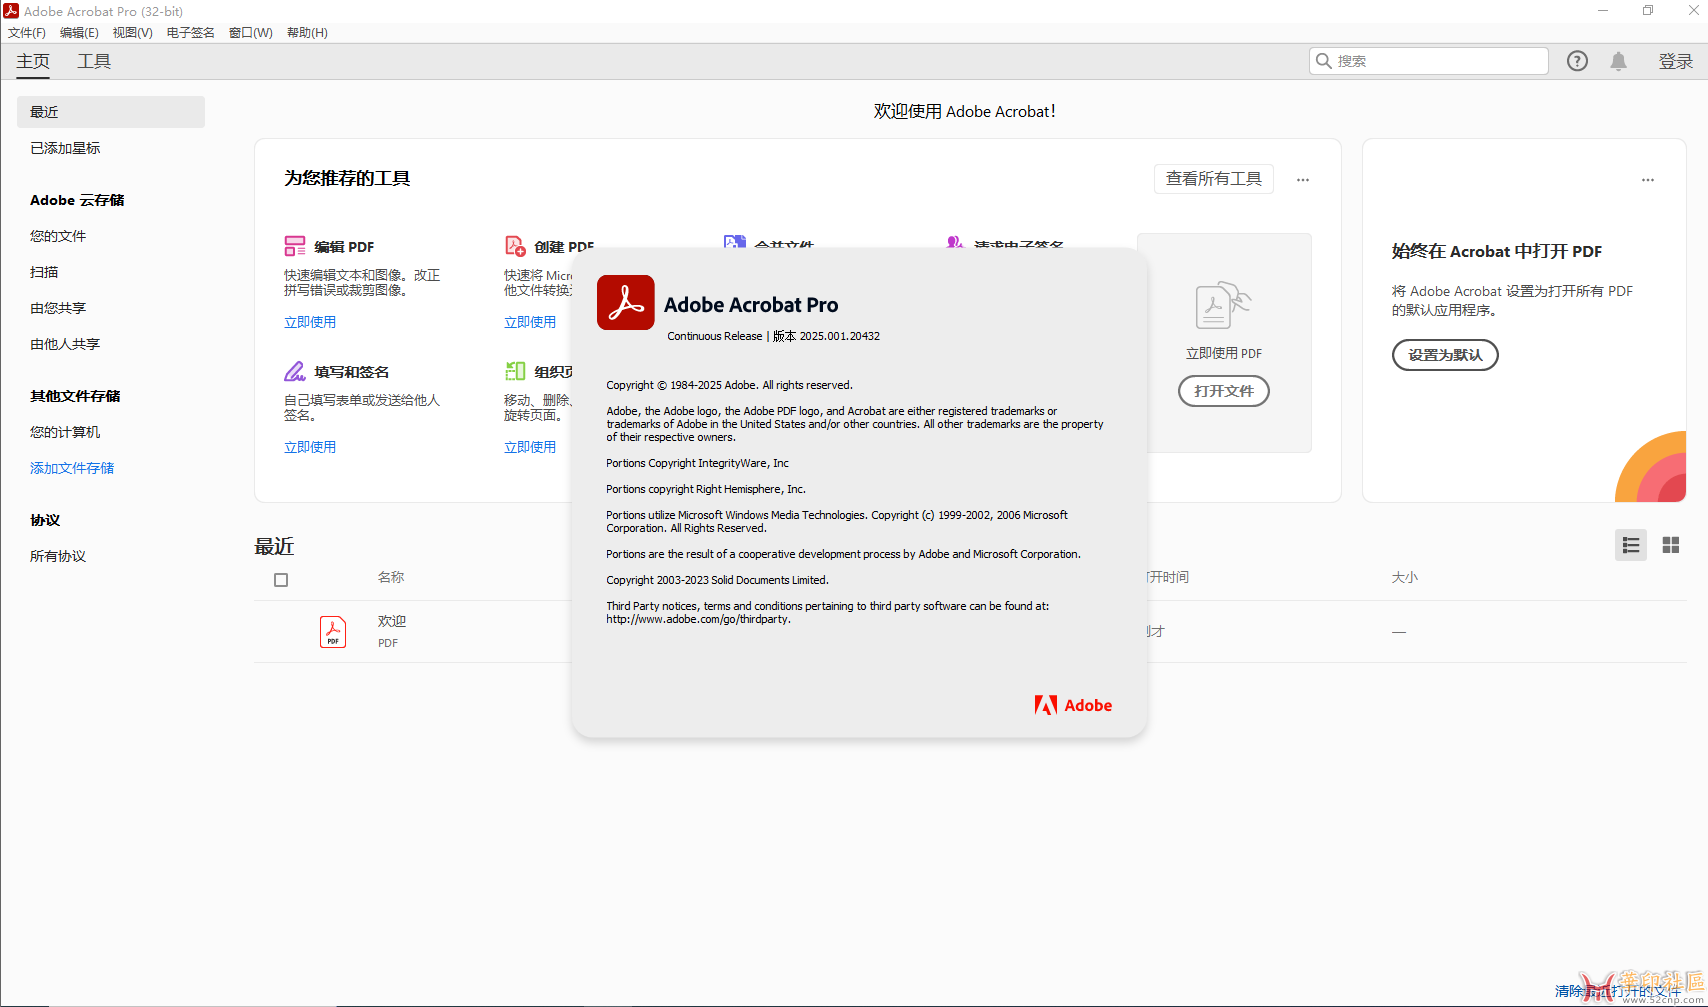Click the Organize Pages tool icon
The width and height of the screenshot is (1708, 1007).
coord(515,371)
